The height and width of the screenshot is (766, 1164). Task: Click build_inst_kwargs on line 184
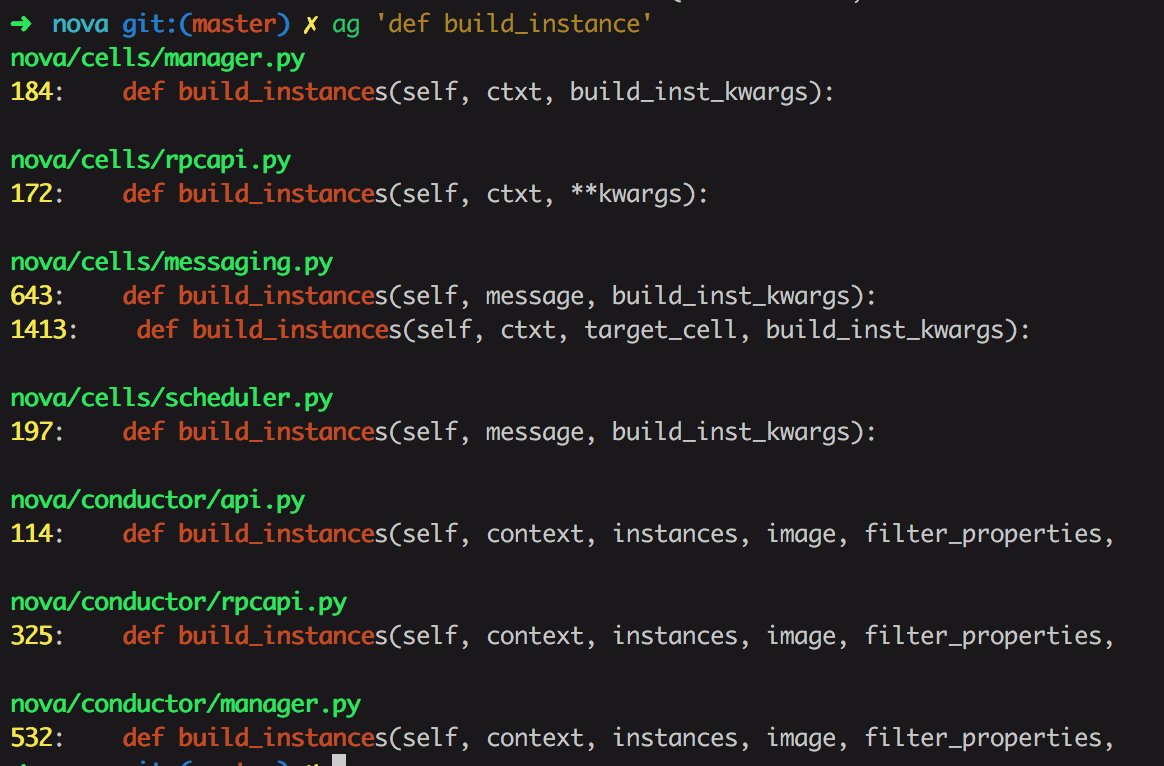tap(689, 92)
